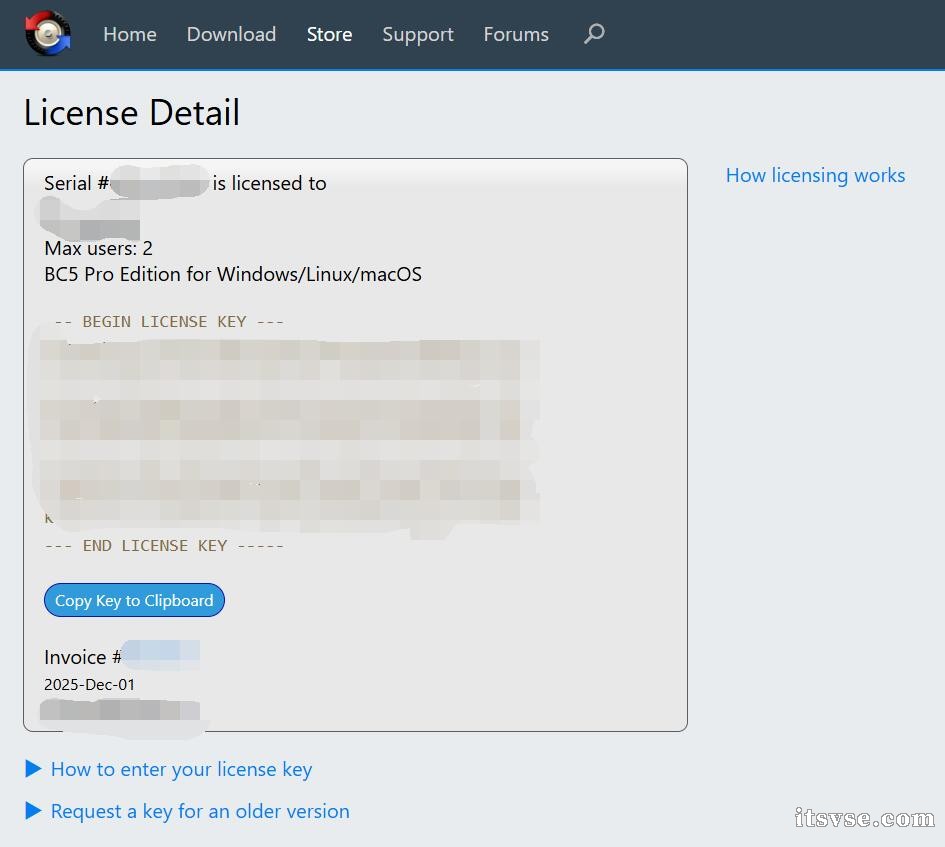Expand How to enter your license key
The height and width of the screenshot is (847, 945).
tap(180, 769)
